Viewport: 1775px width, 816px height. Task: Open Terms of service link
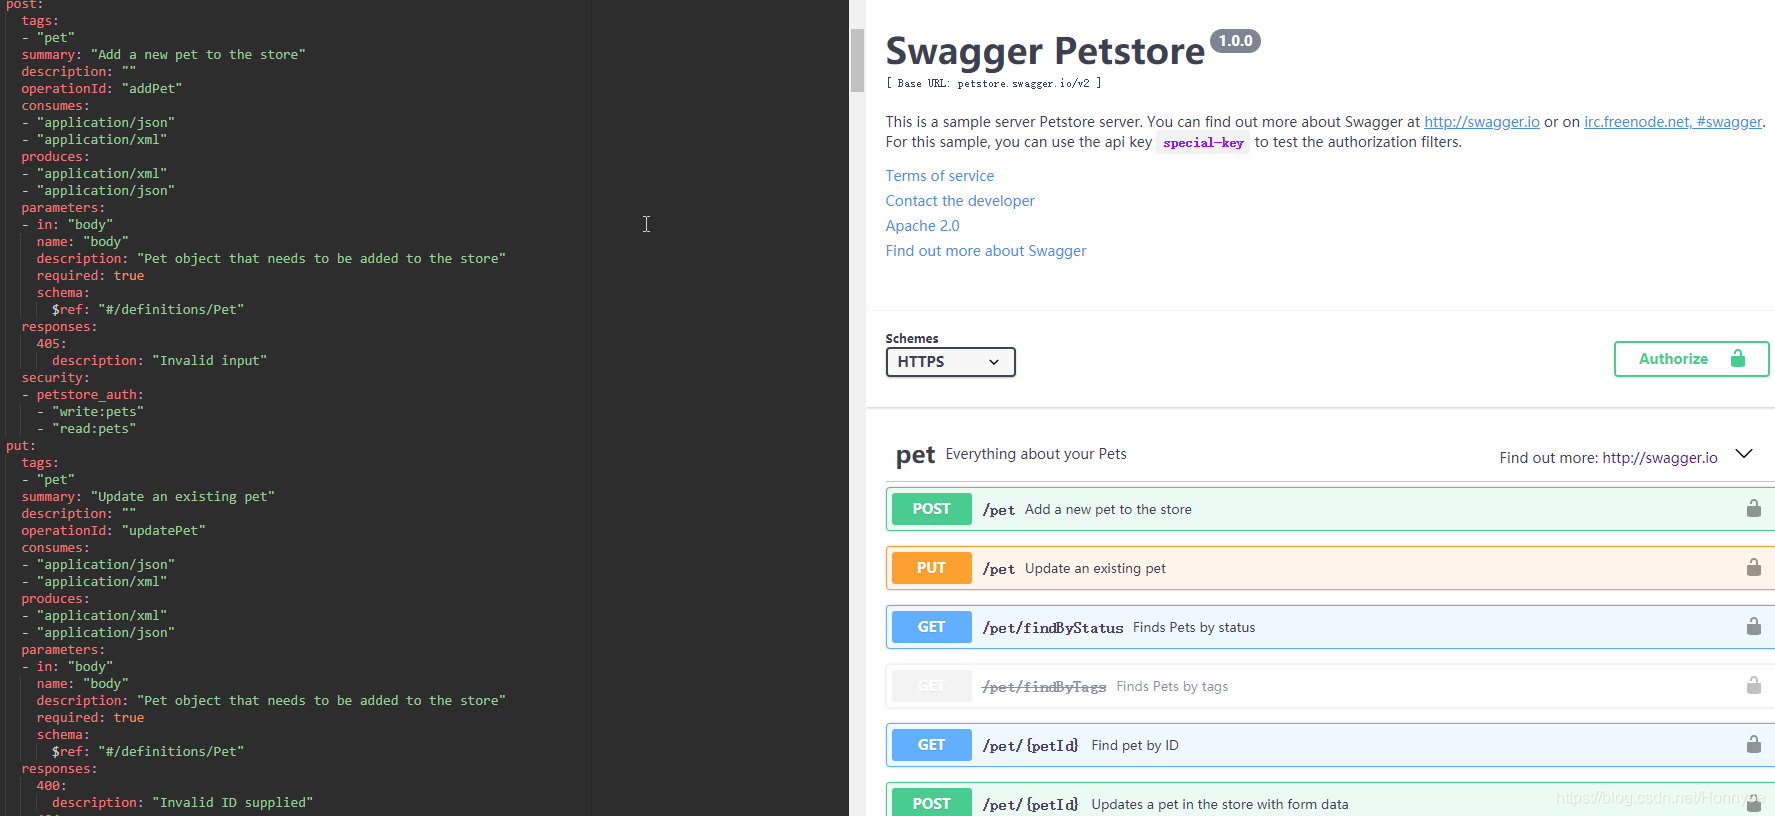click(940, 176)
